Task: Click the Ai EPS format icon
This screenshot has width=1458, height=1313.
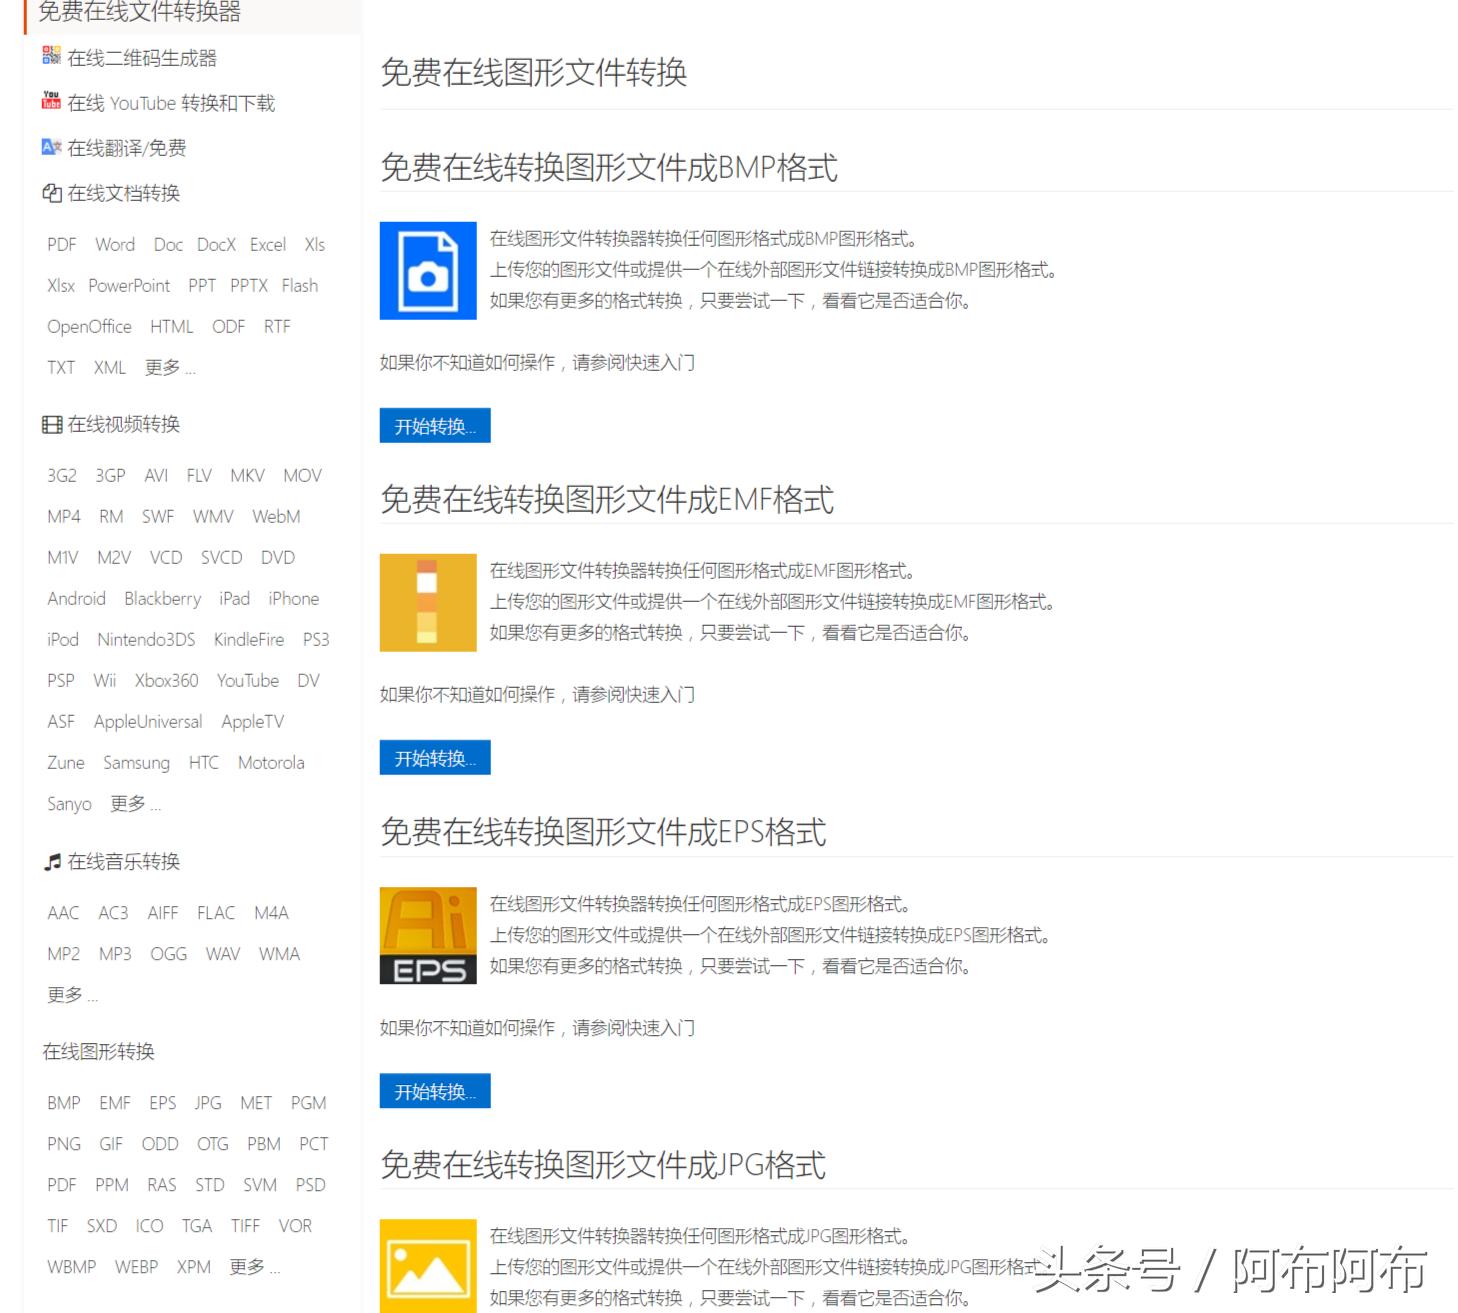Action: tap(427, 934)
